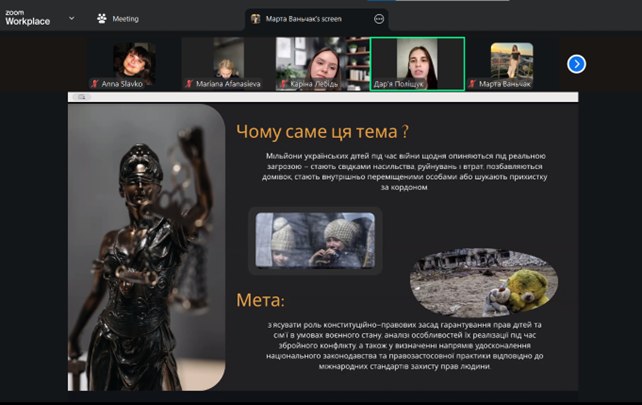Click Дар'я Поліщук's muted microphone icon

[x=377, y=84]
